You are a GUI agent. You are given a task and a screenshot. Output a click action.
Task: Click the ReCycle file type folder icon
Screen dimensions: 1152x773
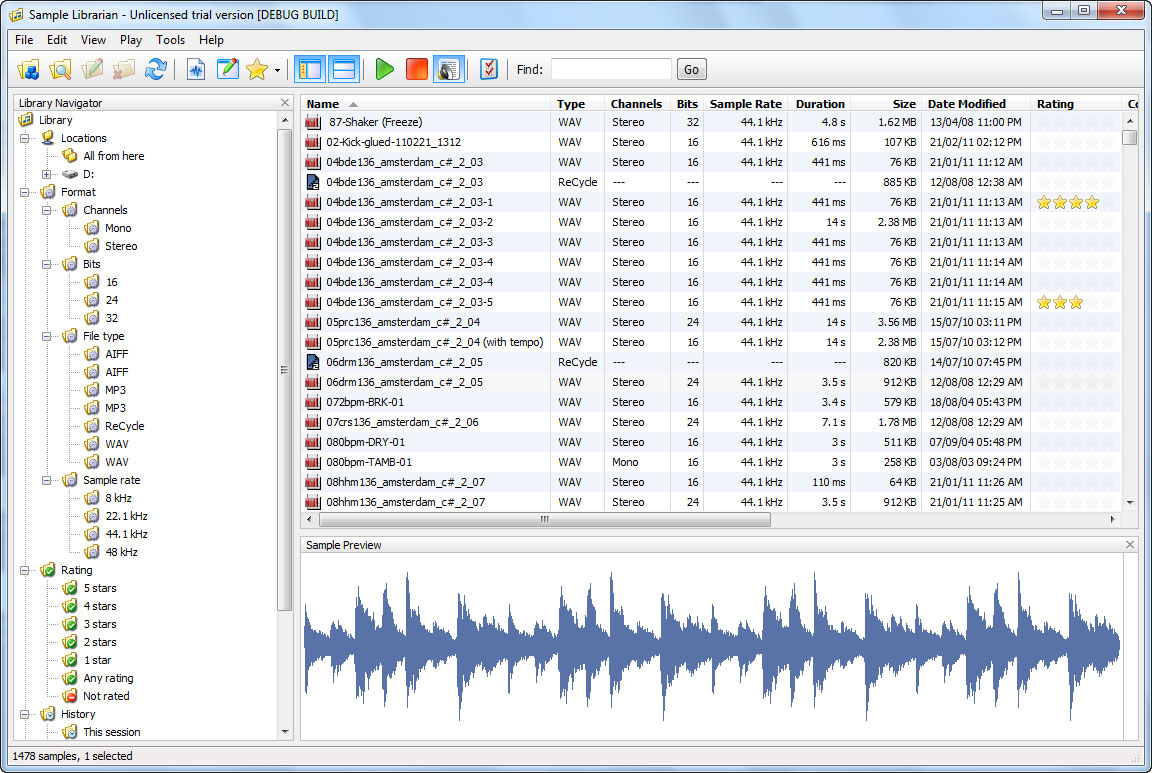[x=92, y=426]
